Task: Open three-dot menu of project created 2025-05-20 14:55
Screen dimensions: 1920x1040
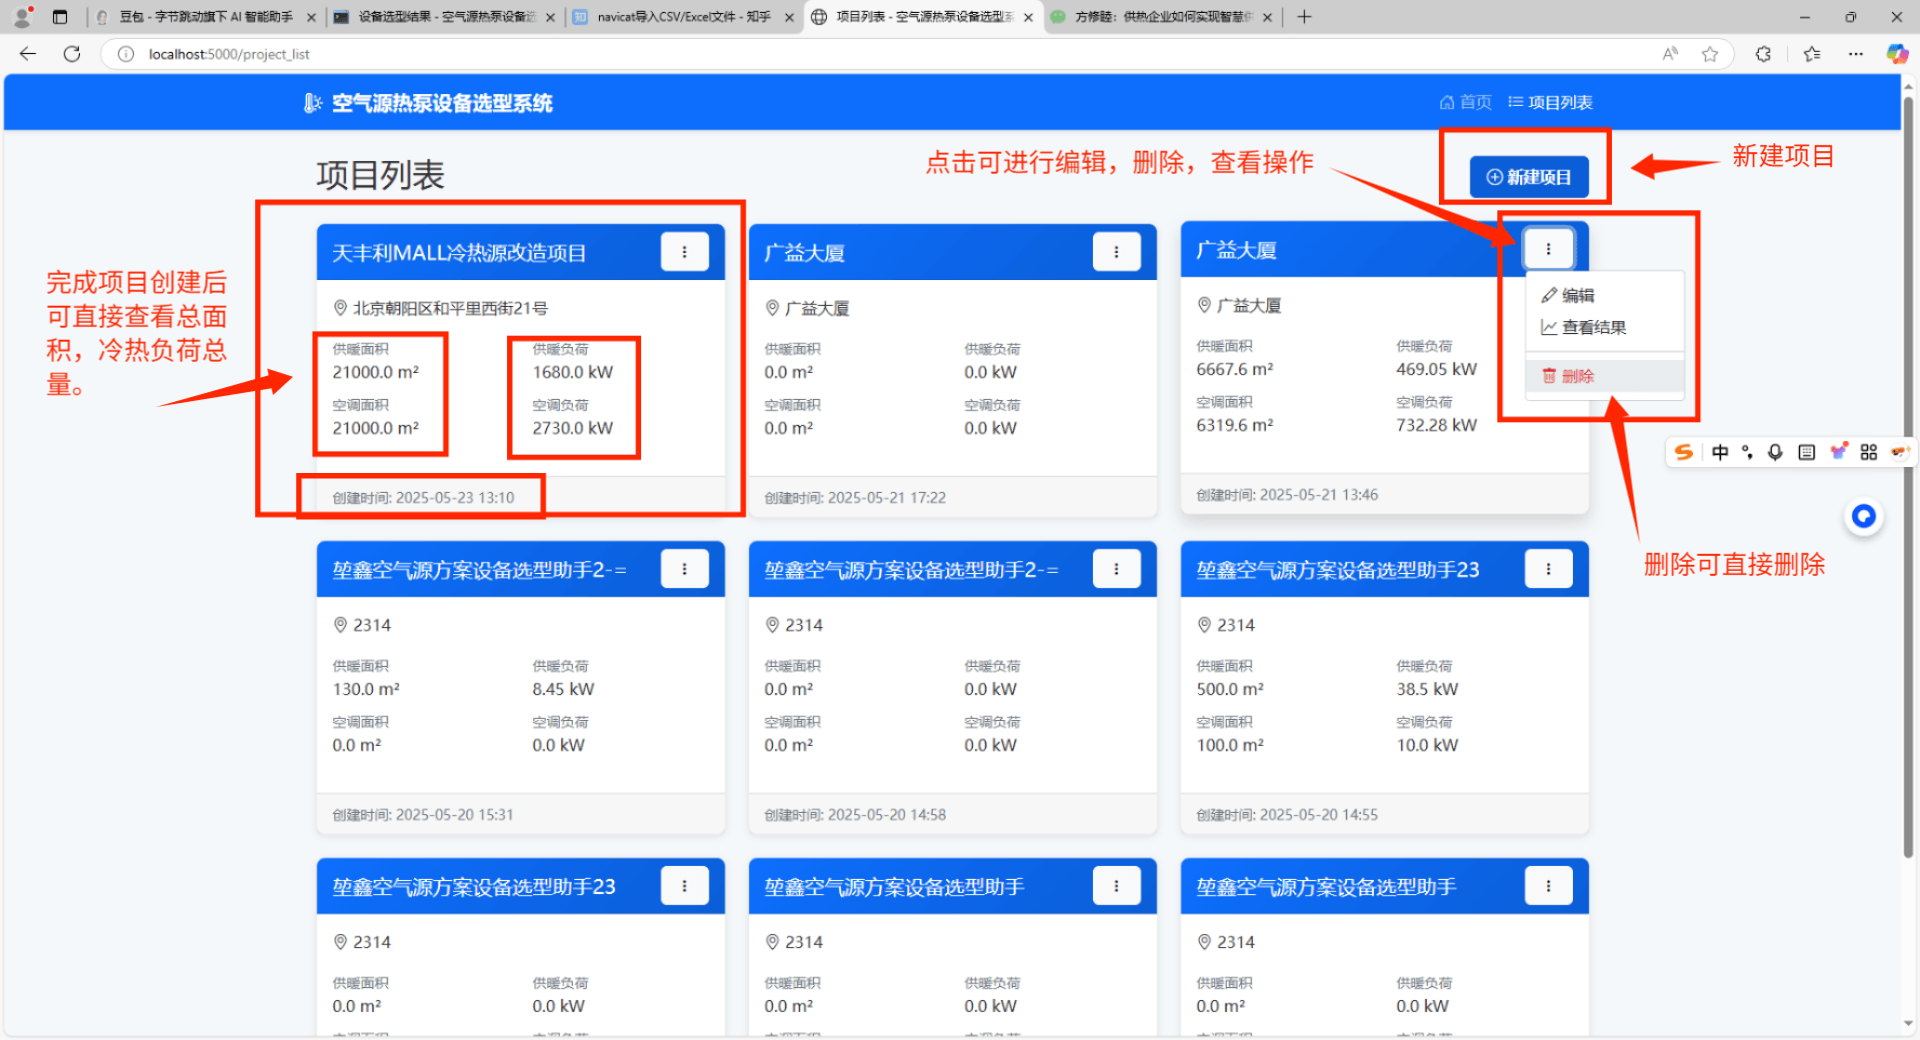Action: click(x=1548, y=569)
